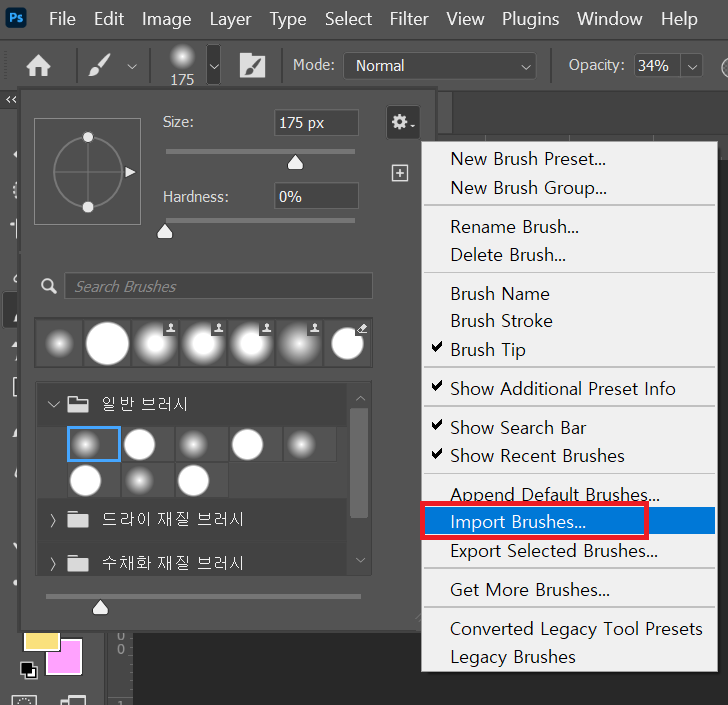
Task: Click the 수채화 재질 브러시 folder icon
Action: 78,563
